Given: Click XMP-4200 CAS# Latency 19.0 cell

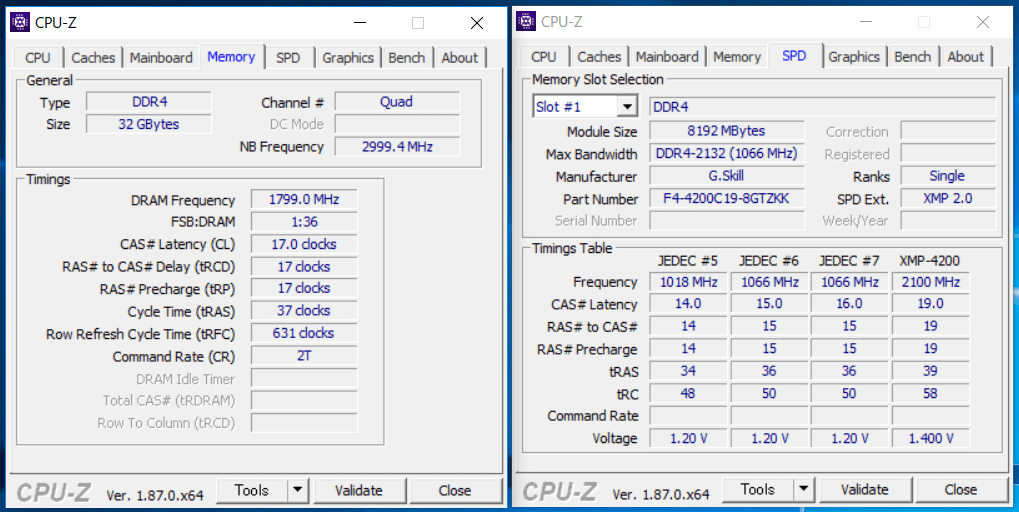Looking at the screenshot, I should click(x=931, y=304).
